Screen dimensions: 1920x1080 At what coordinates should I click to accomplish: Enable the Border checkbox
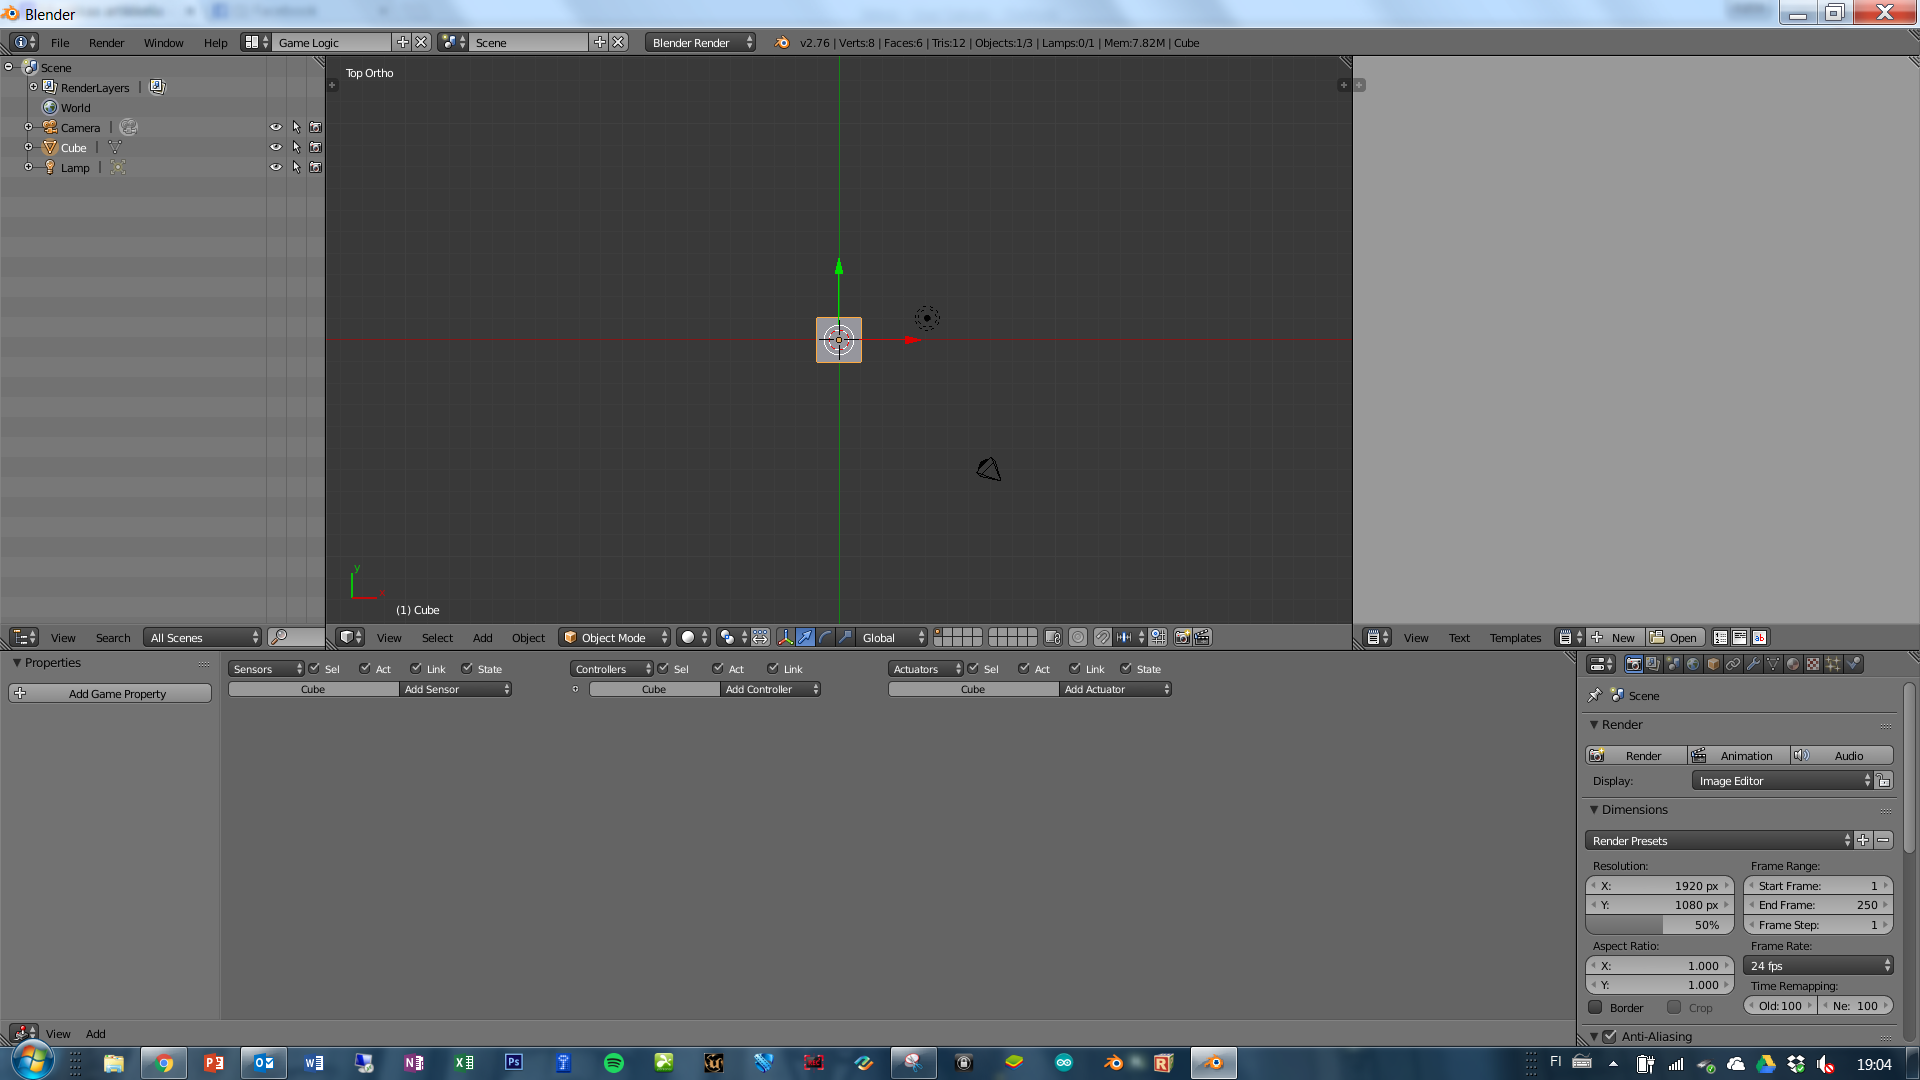pos(1595,1007)
